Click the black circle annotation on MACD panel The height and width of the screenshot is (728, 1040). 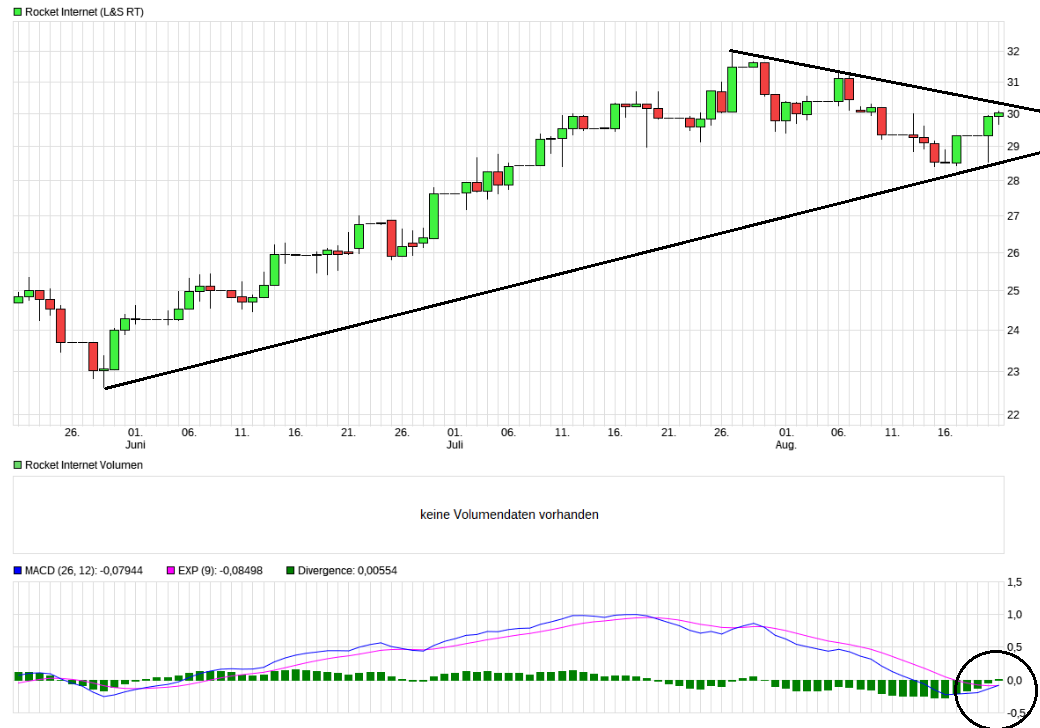tap(997, 685)
